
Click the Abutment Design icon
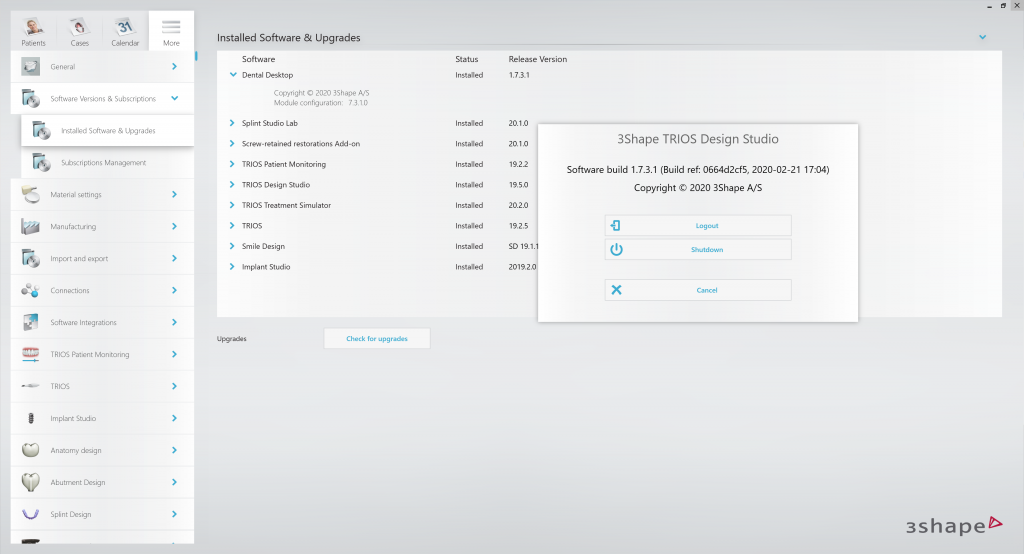pyautogui.click(x=31, y=483)
